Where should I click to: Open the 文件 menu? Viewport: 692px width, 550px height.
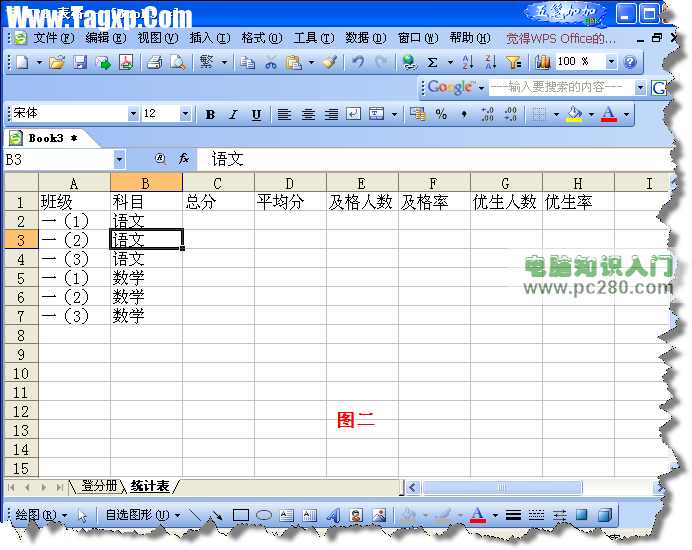point(54,38)
